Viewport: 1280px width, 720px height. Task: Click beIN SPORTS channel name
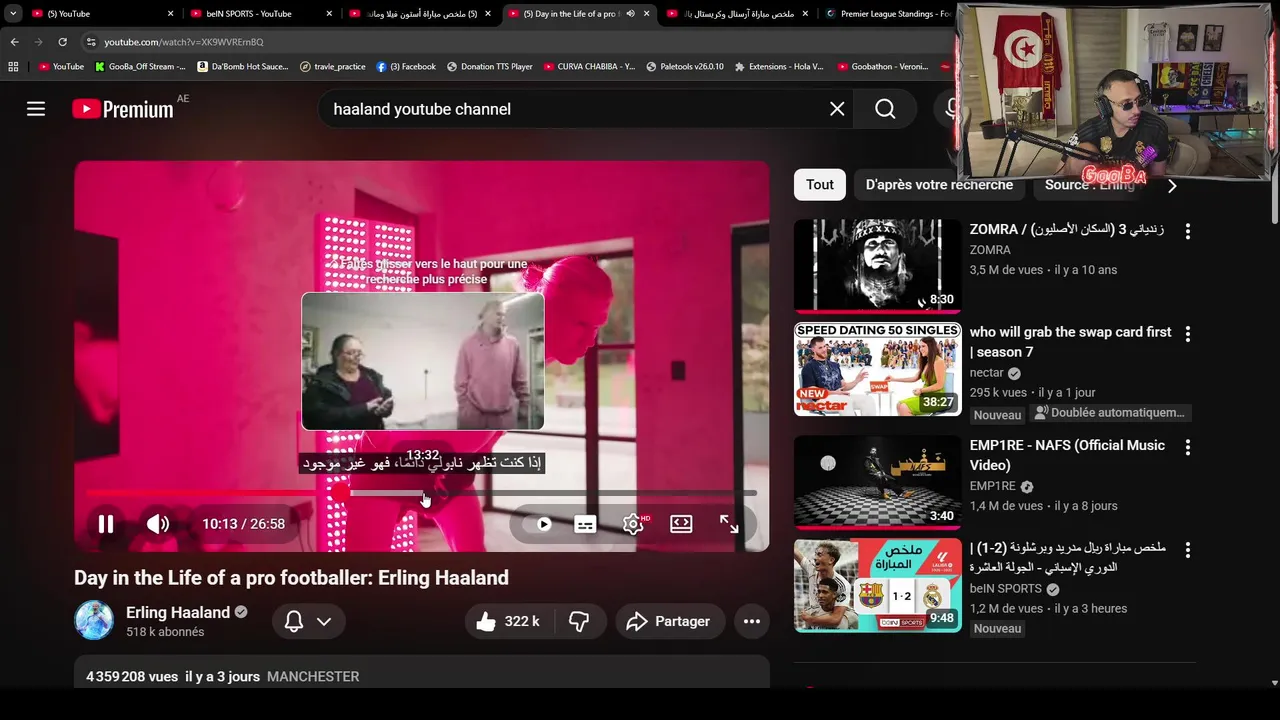(1006, 589)
